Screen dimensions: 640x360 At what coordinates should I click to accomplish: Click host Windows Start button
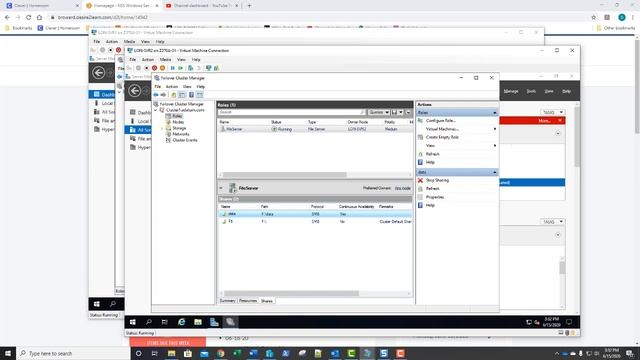coord(8,353)
